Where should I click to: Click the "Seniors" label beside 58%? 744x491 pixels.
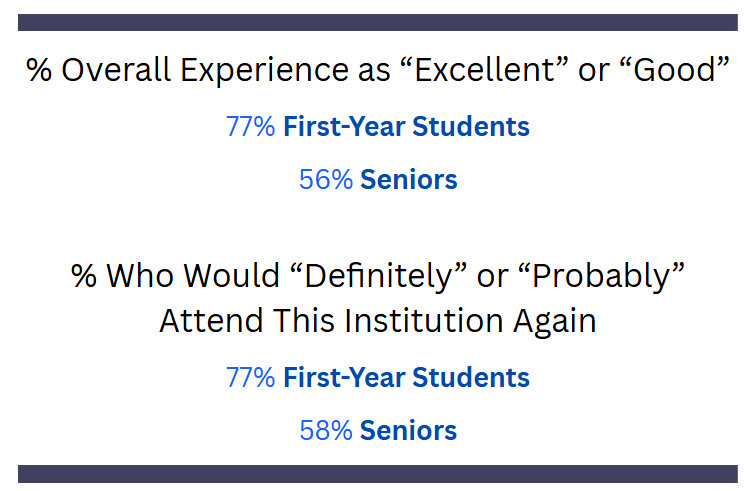pyautogui.click(x=409, y=431)
